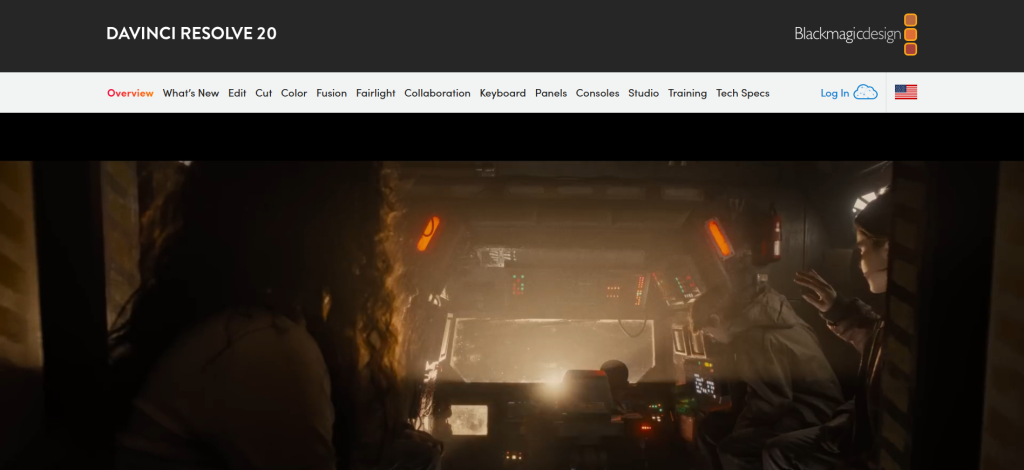Open the Cut page section

tap(263, 93)
